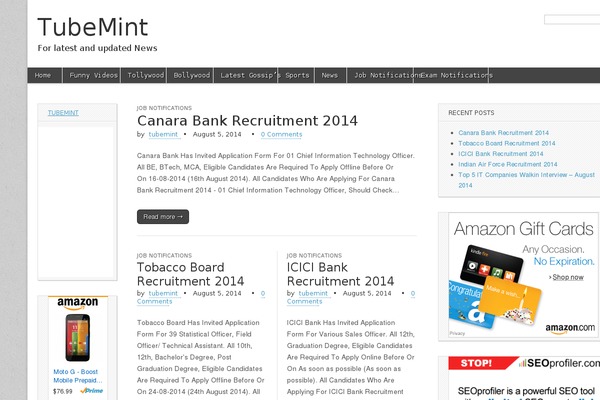The width and height of the screenshot is (600, 400).
Task: Go to the Bollywood section
Action: 191,75
